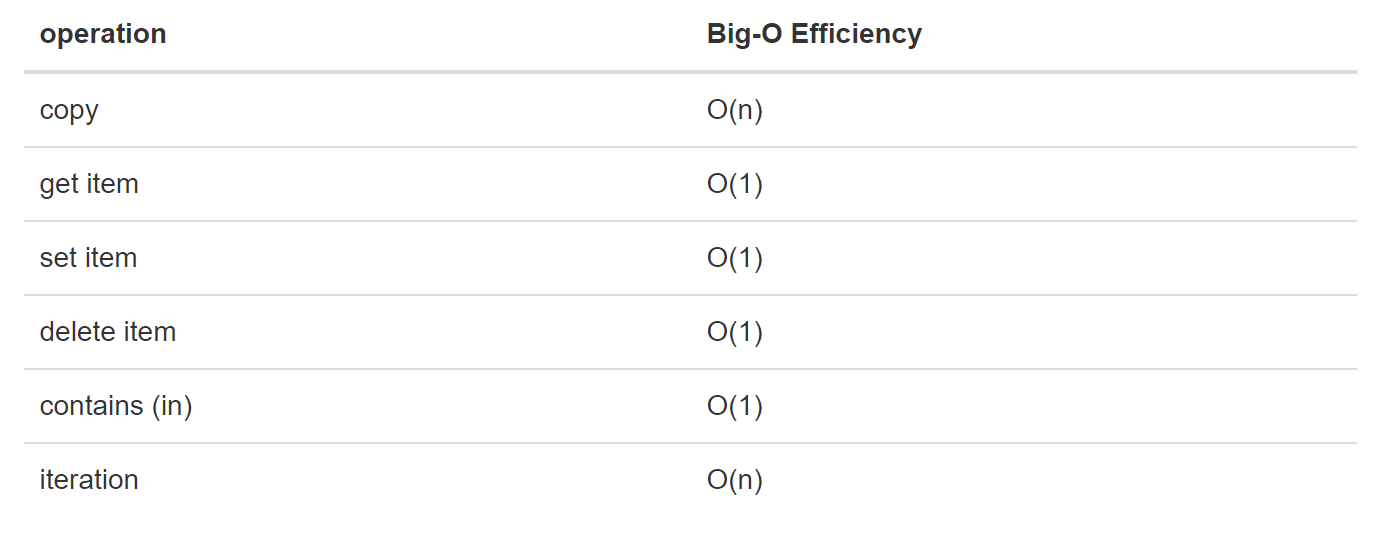Click O(1) in the contains row
The width and height of the screenshot is (1394, 539).
735,406
